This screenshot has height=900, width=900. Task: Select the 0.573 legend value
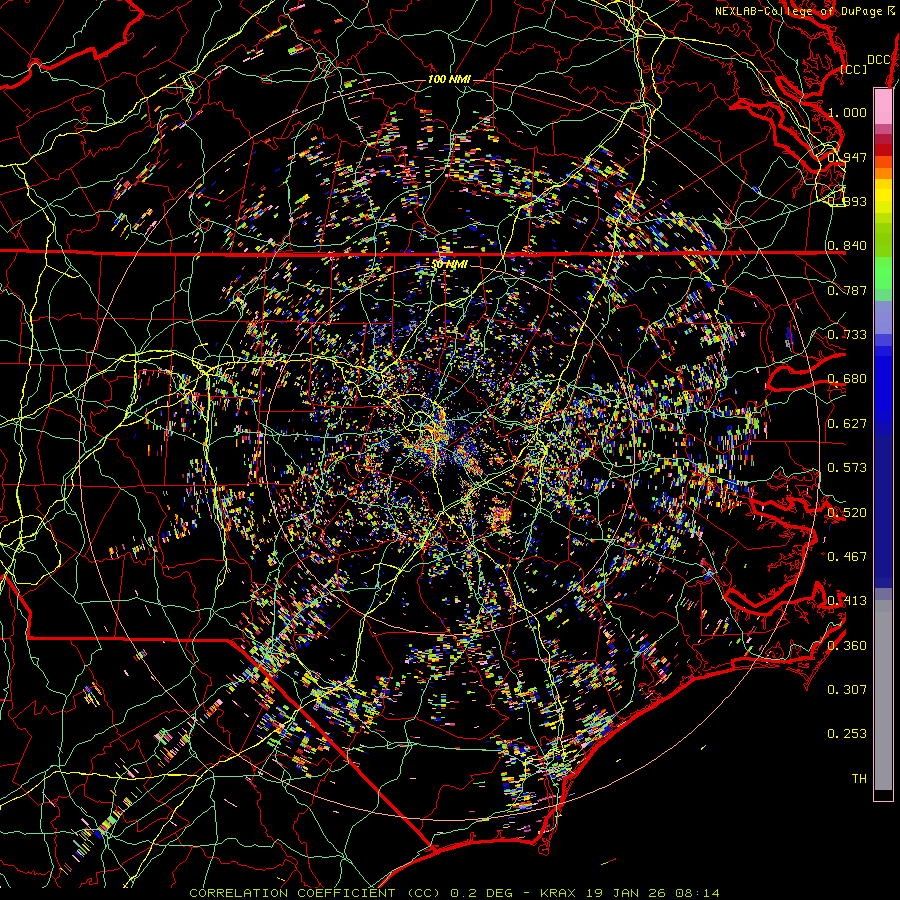coord(847,468)
